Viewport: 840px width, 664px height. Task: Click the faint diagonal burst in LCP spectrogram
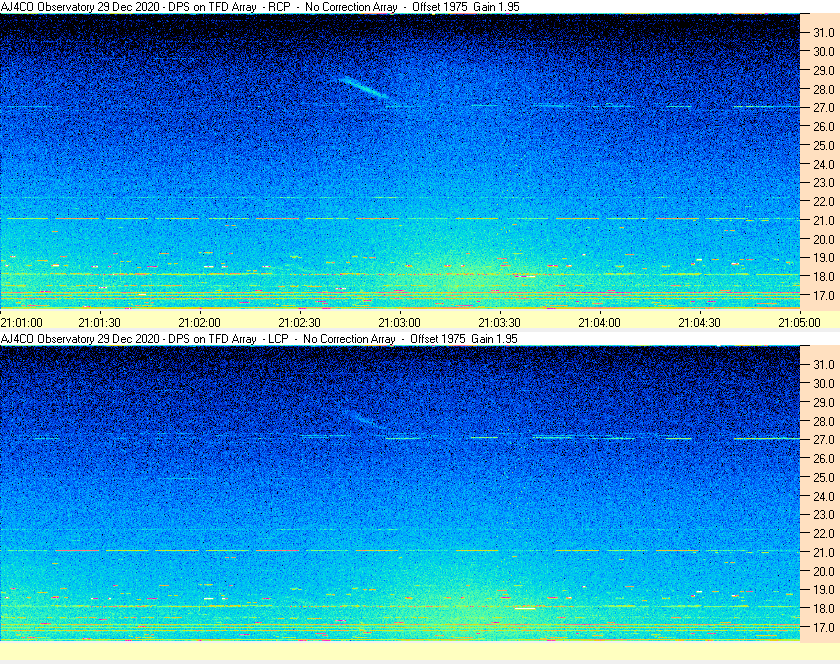367,420
